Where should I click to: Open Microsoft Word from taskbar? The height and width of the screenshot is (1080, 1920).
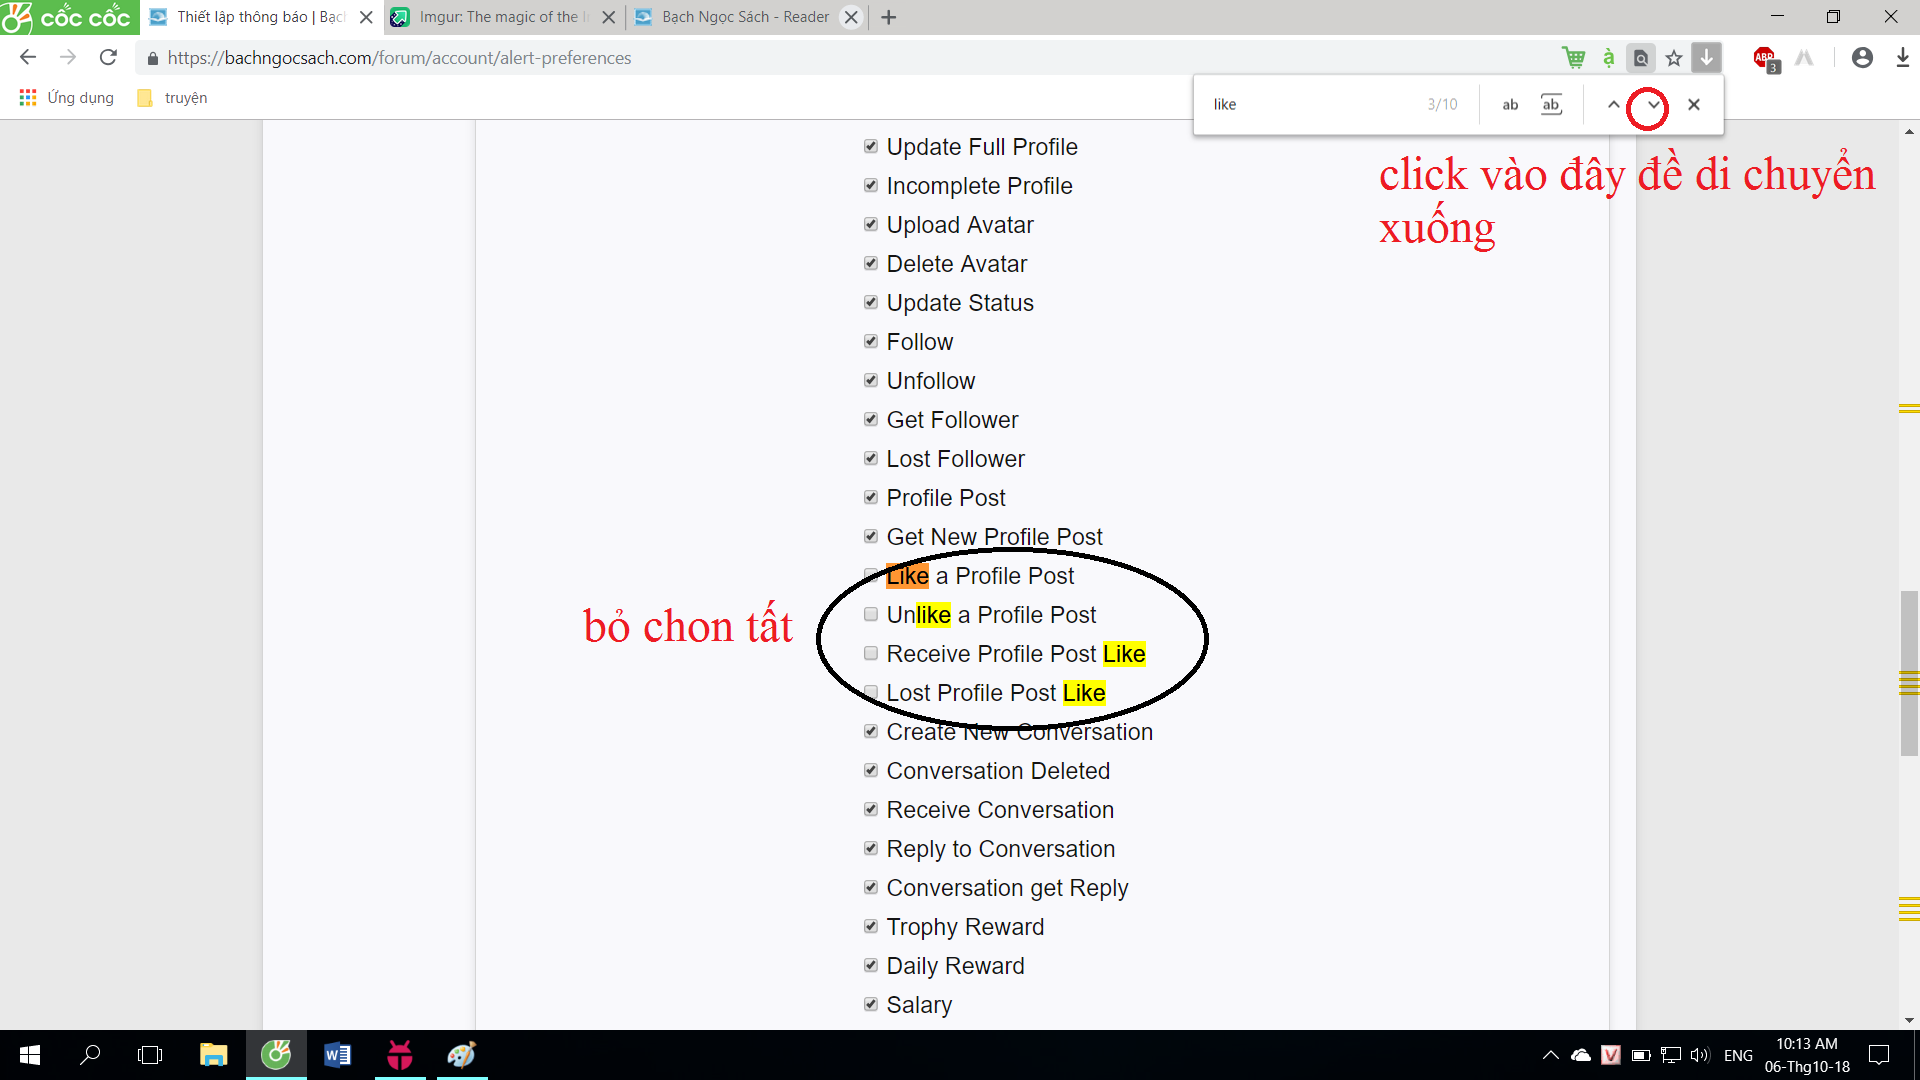(x=338, y=1055)
